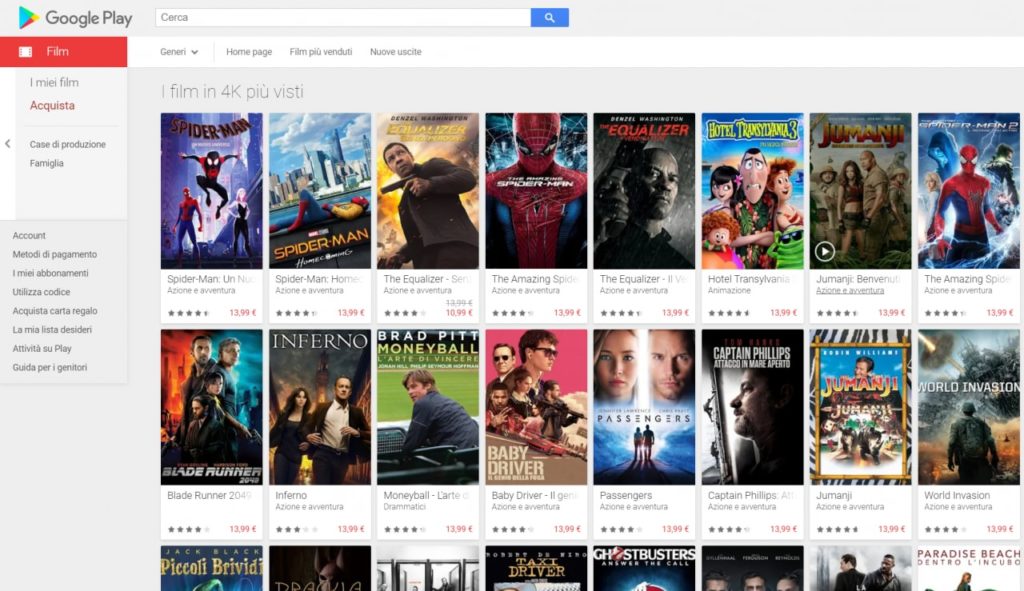The image size is (1024, 591).
Task: Open the Ghostbusters Answer the Call poster
Action: click(x=644, y=568)
